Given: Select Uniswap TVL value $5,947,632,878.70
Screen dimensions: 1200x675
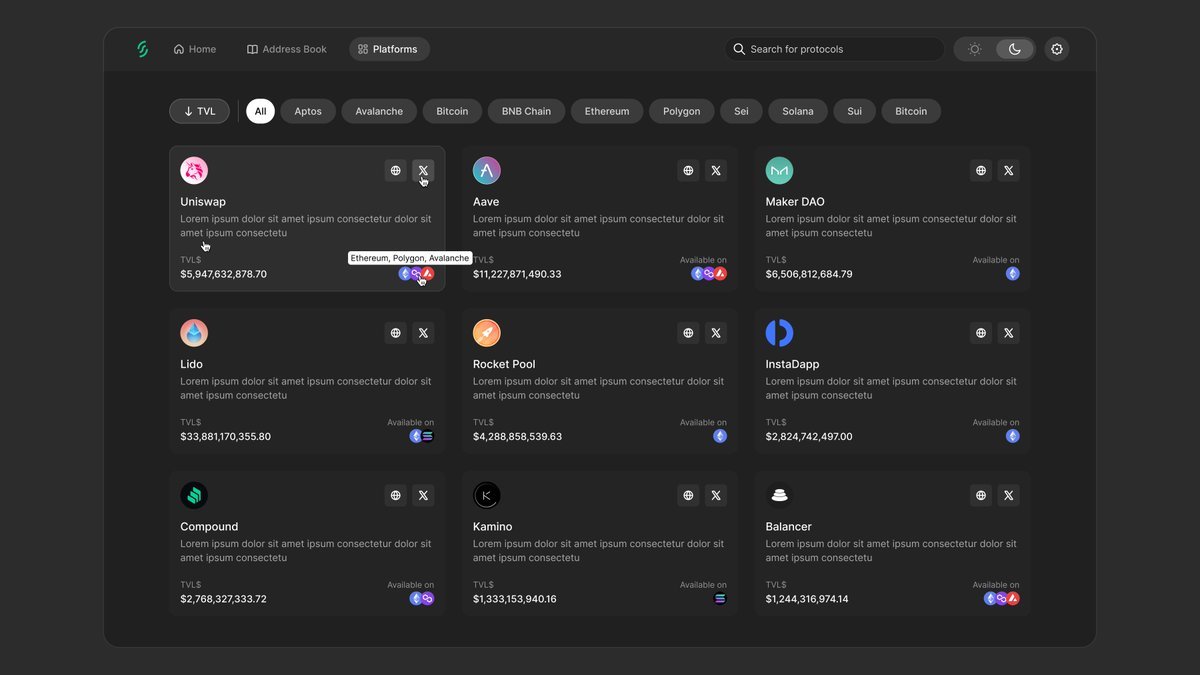Looking at the screenshot, I should [x=223, y=274].
